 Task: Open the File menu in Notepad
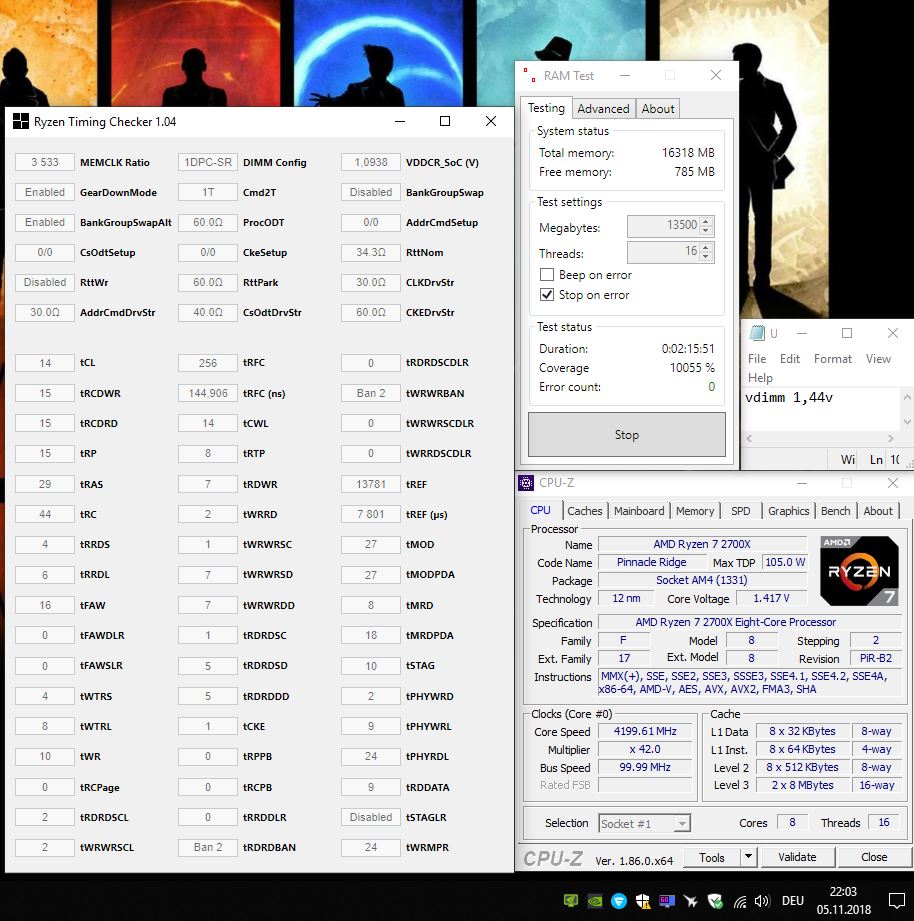coord(757,358)
